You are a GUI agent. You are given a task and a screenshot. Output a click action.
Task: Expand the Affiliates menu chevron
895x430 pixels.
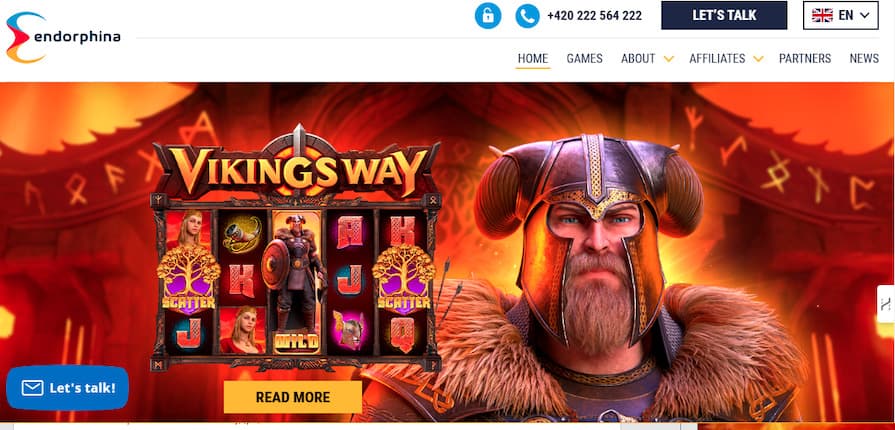(x=758, y=59)
